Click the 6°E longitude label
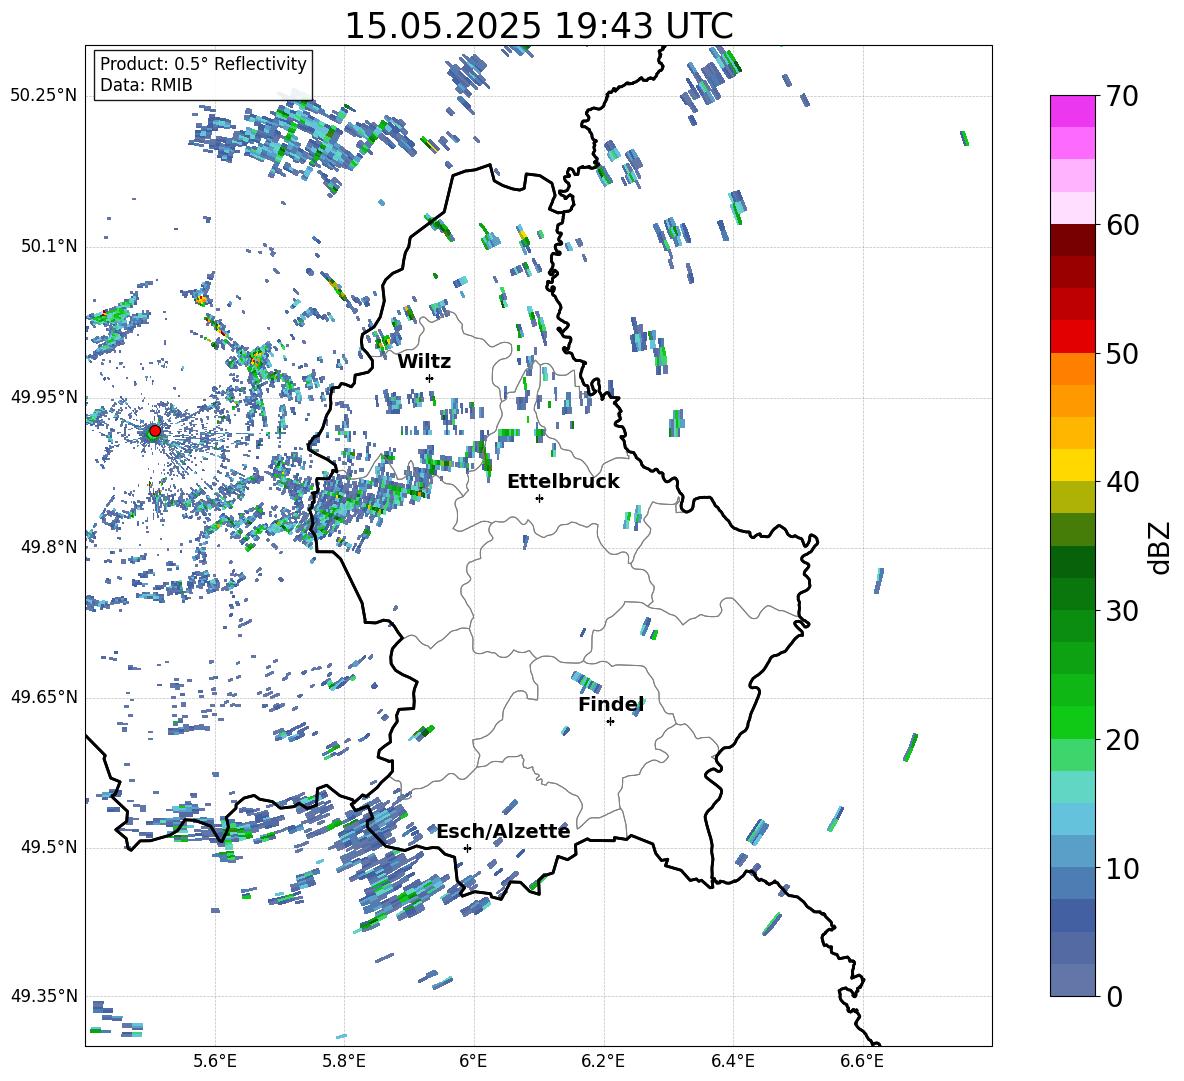 point(473,1062)
